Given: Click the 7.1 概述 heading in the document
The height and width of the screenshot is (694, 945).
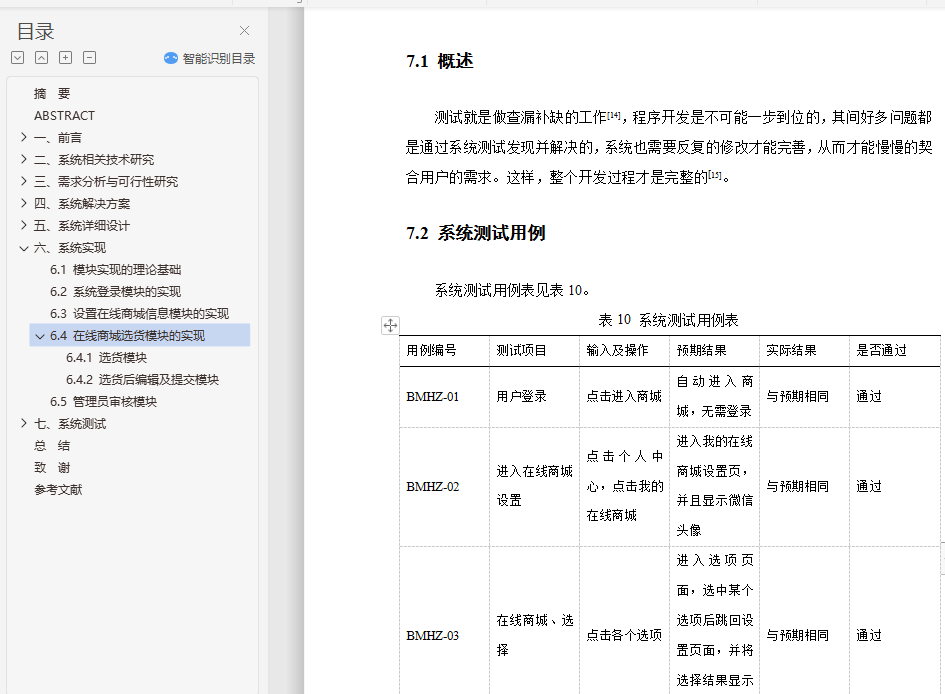Looking at the screenshot, I should coord(440,61).
